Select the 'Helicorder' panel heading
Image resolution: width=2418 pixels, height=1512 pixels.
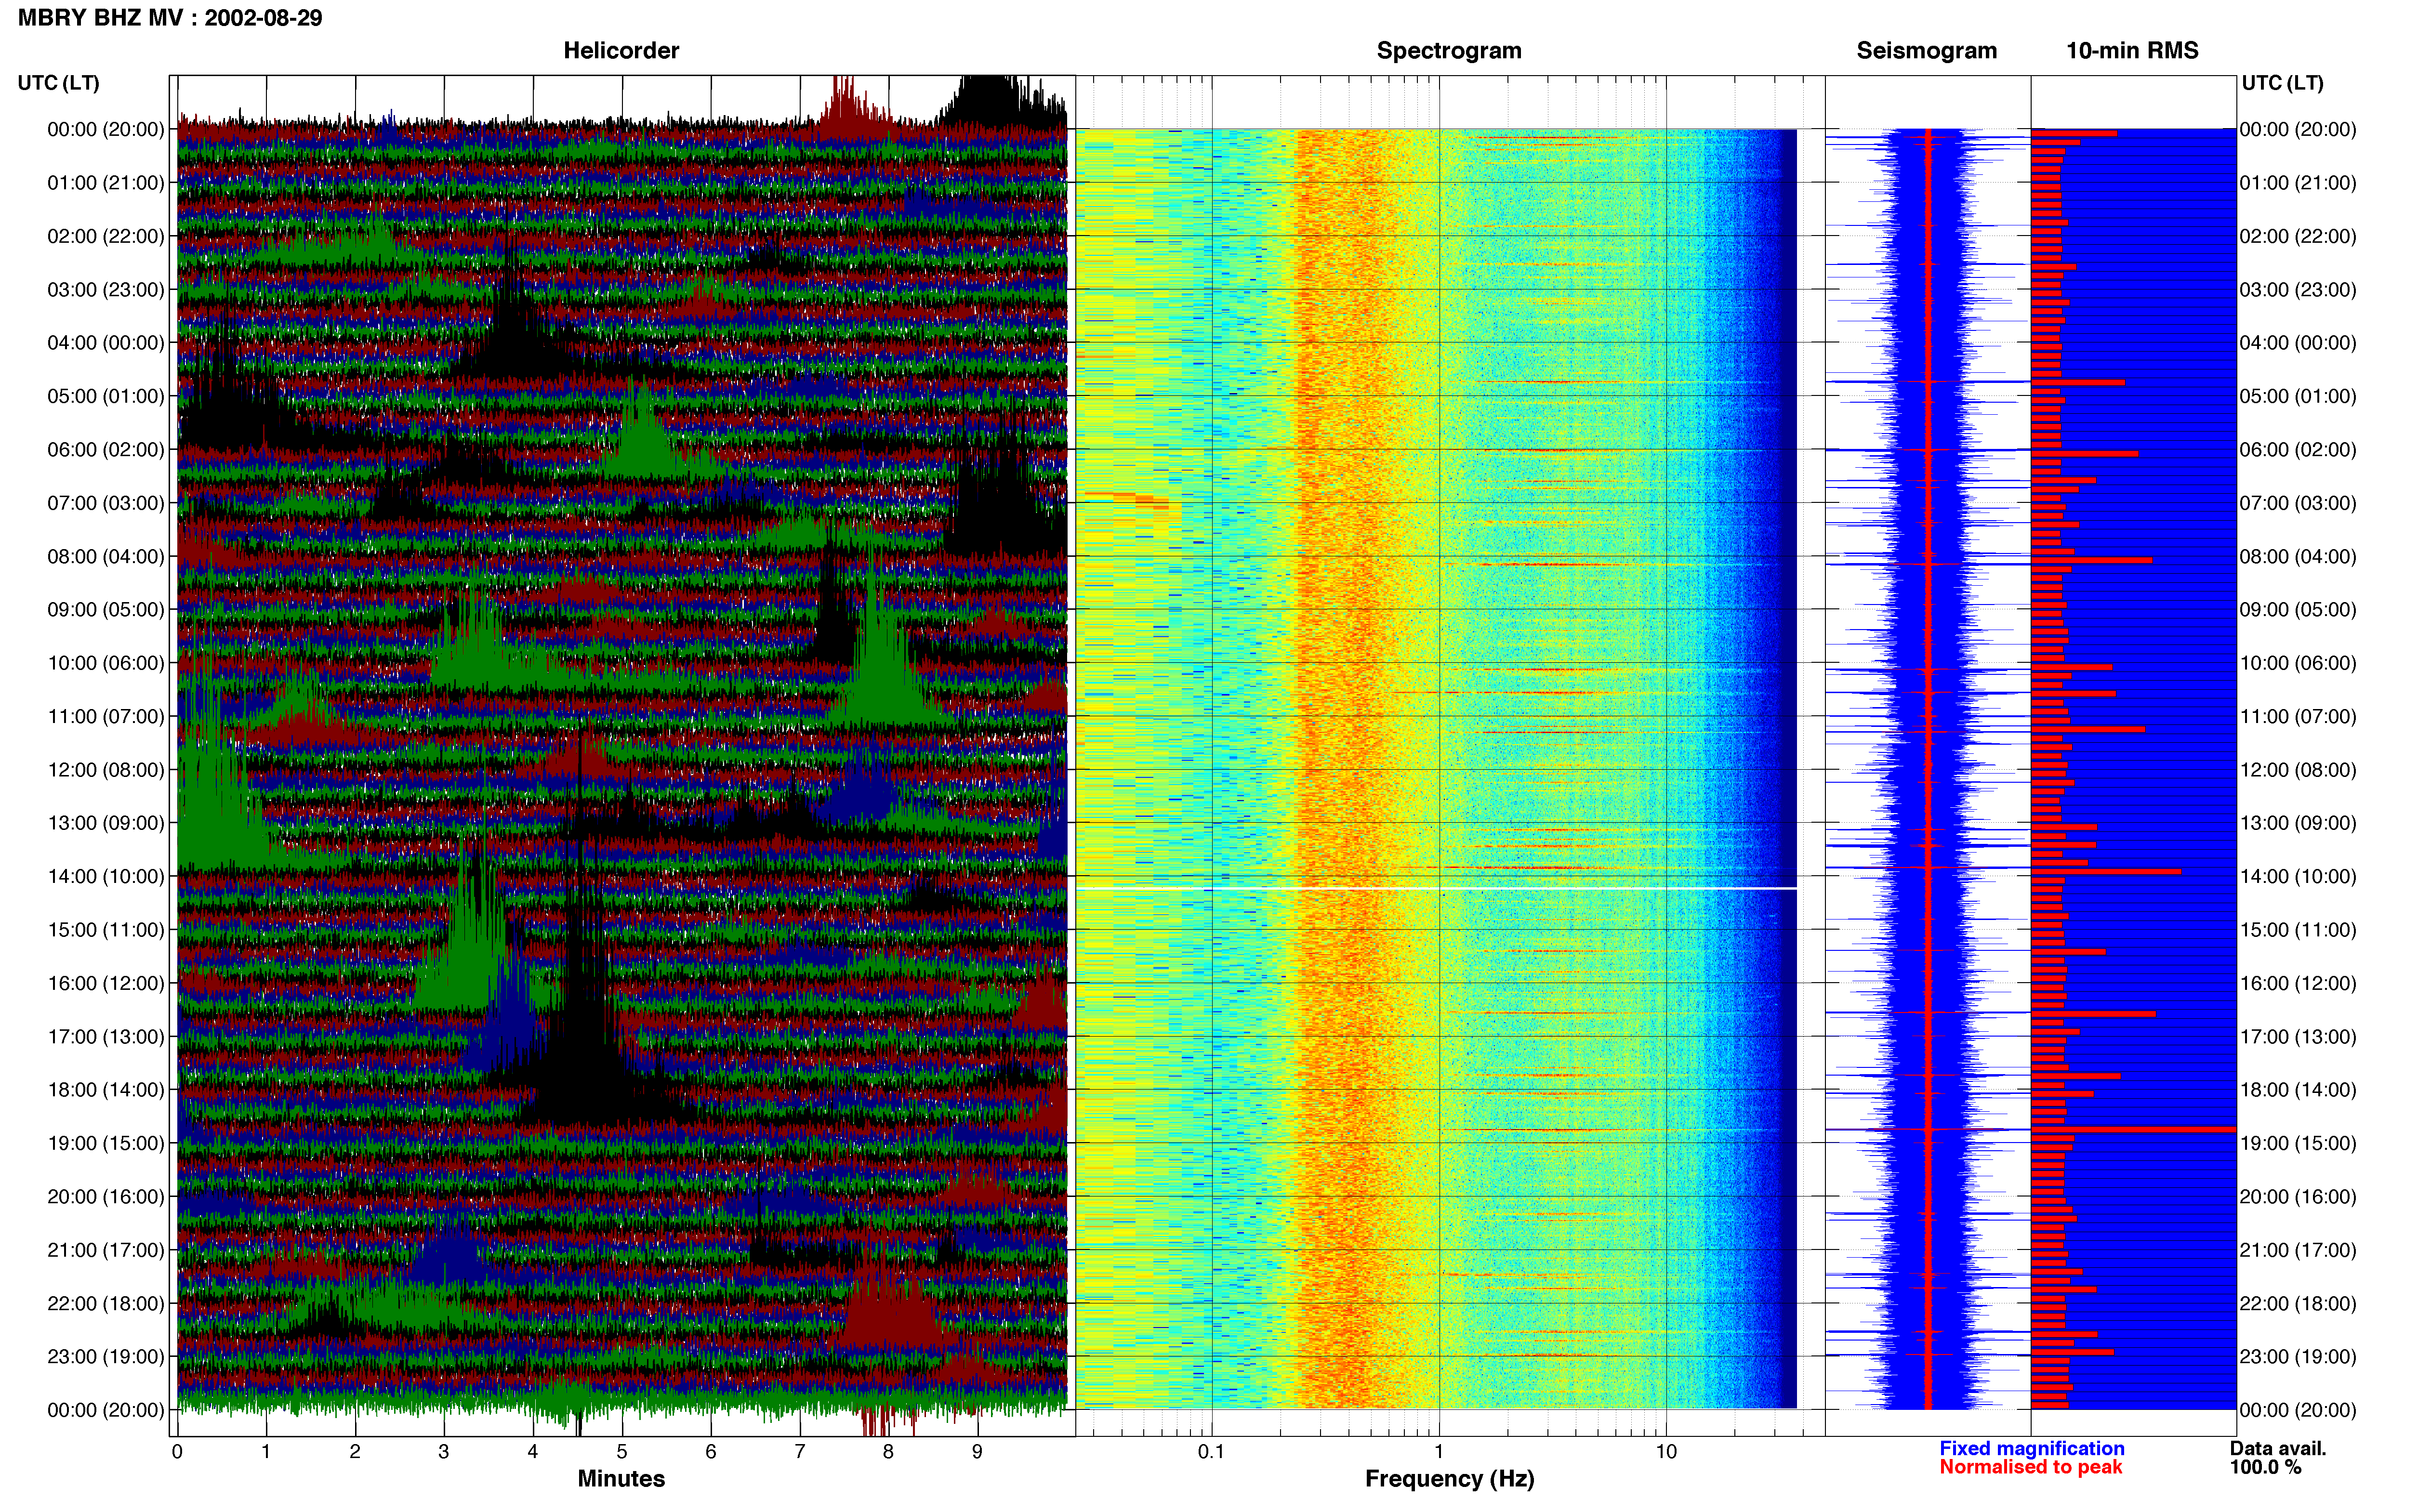621,50
